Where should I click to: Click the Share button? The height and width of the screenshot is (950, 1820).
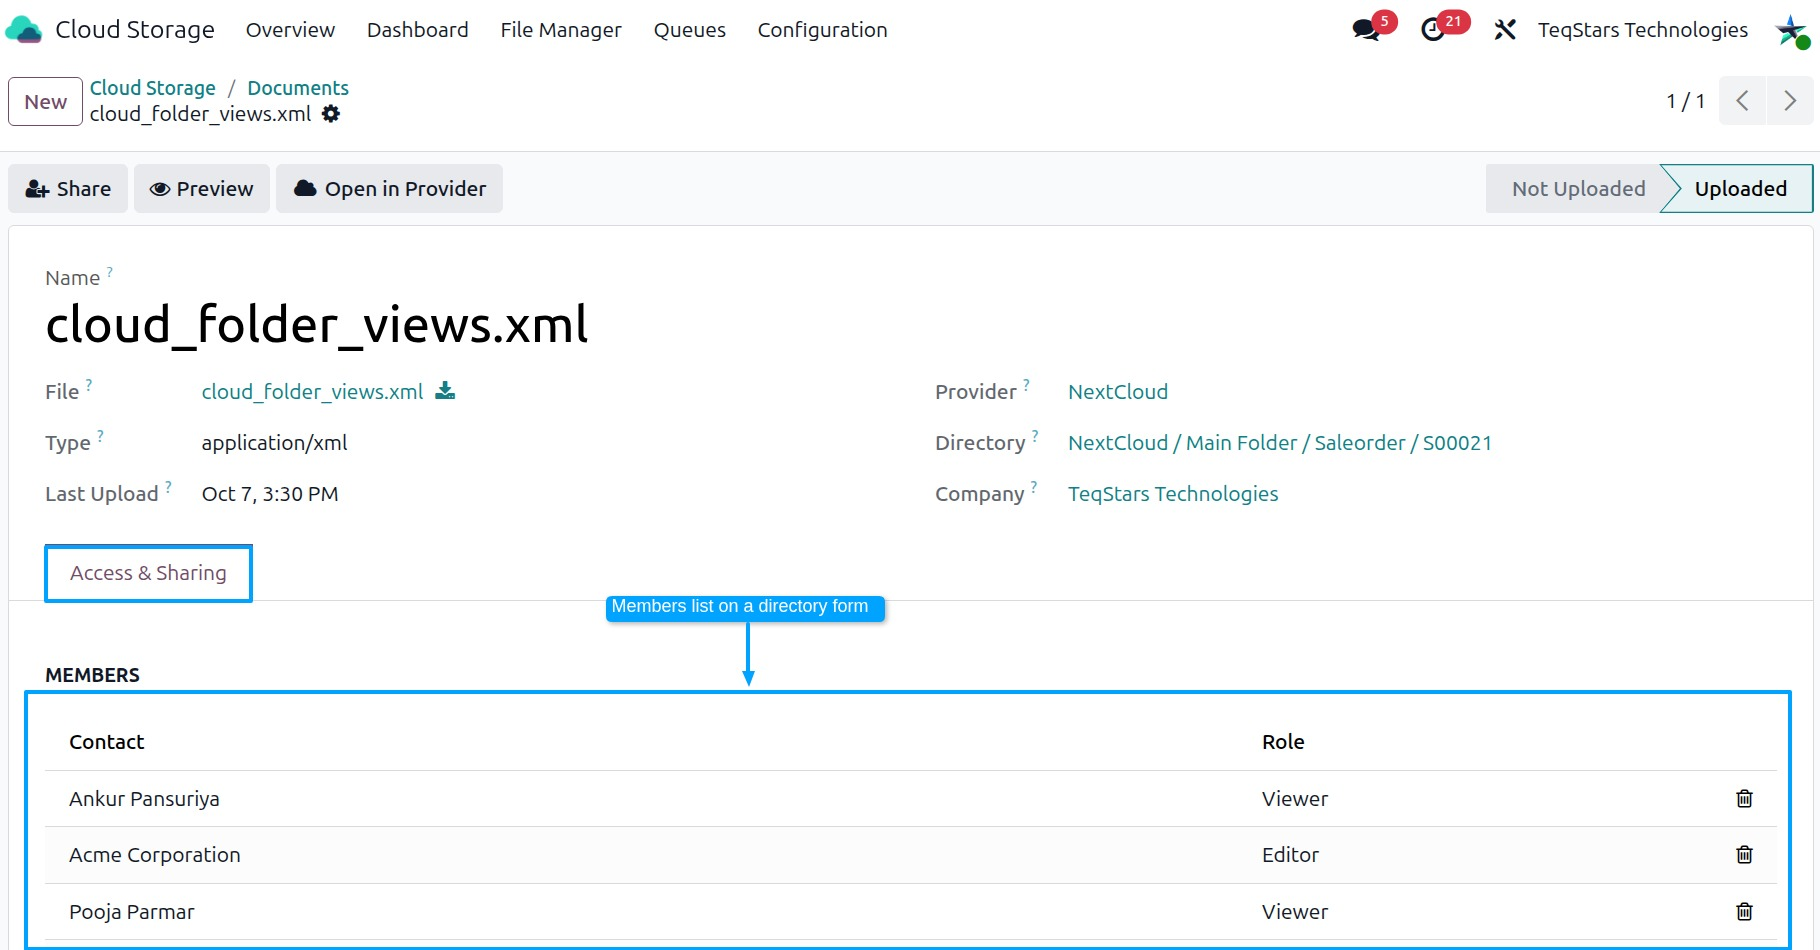pos(68,189)
